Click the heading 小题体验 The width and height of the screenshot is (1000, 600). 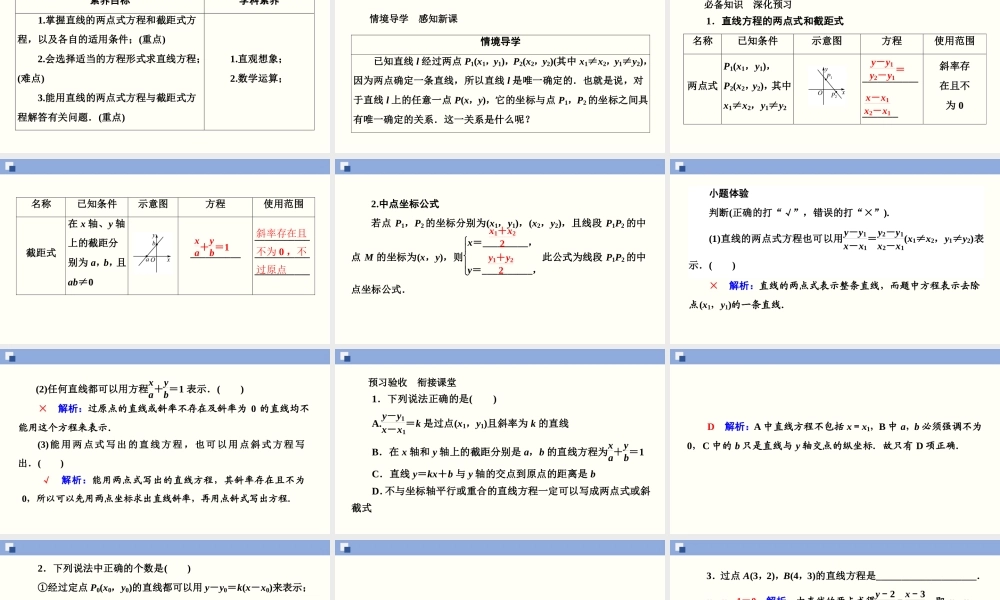pyautogui.click(x=728, y=193)
